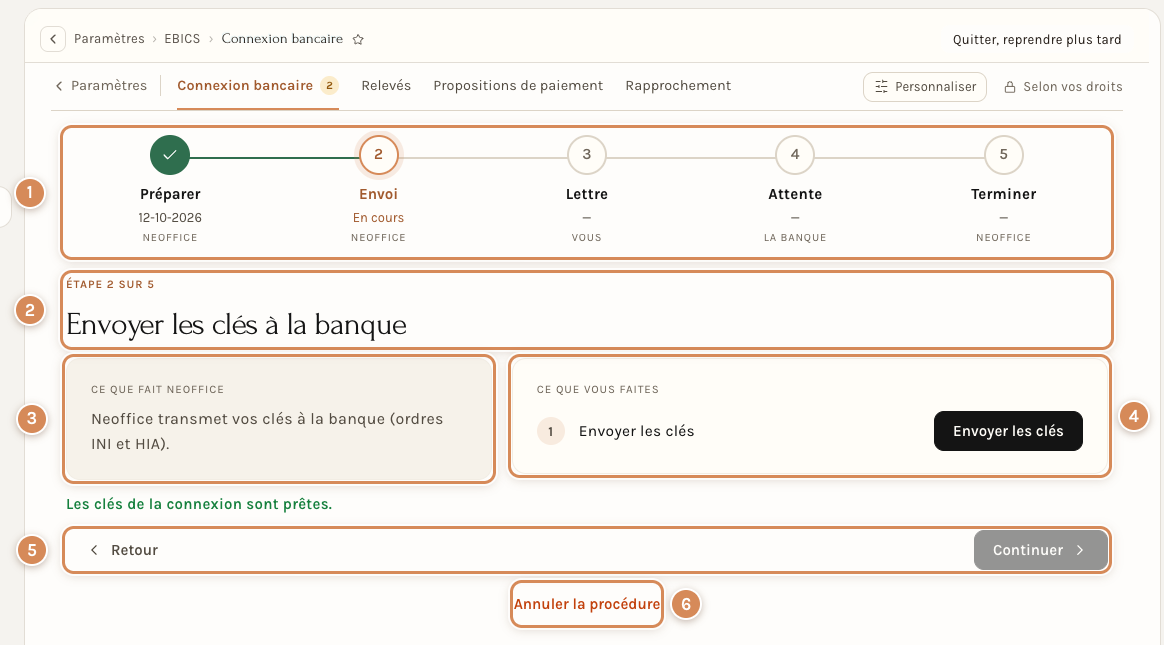Click the Continuer button

point(1041,550)
